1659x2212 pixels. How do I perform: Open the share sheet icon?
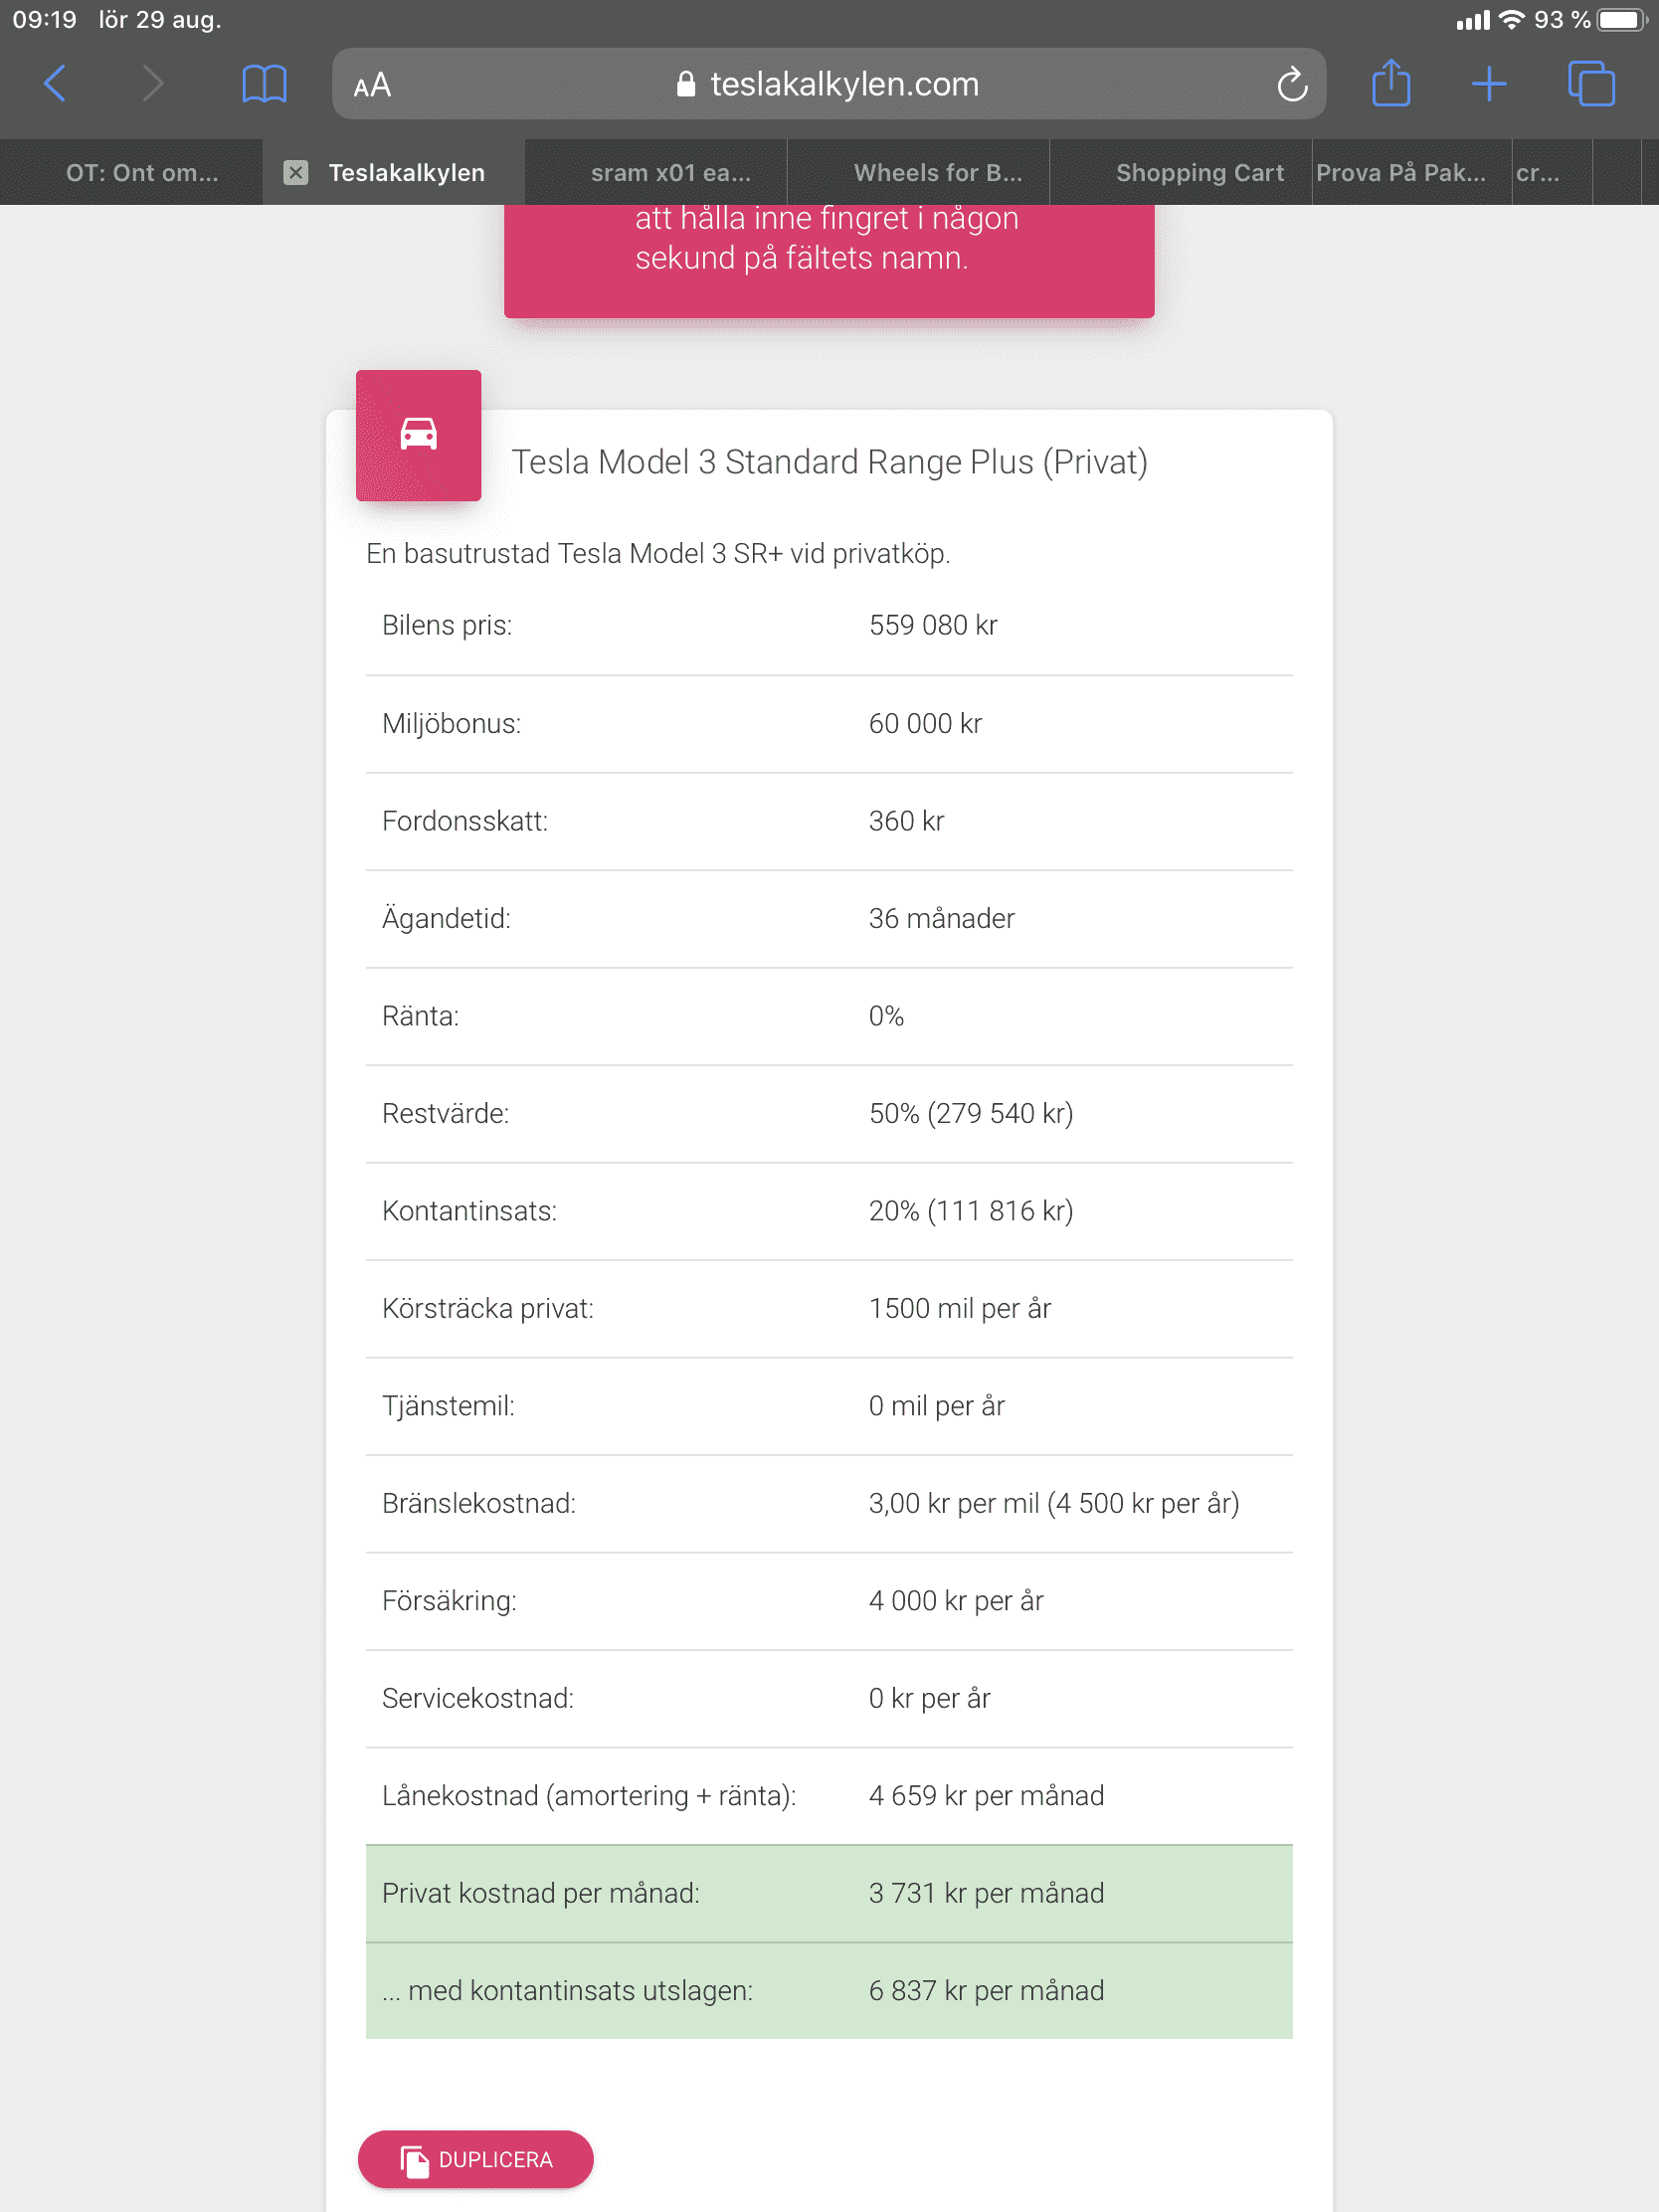(x=1390, y=84)
